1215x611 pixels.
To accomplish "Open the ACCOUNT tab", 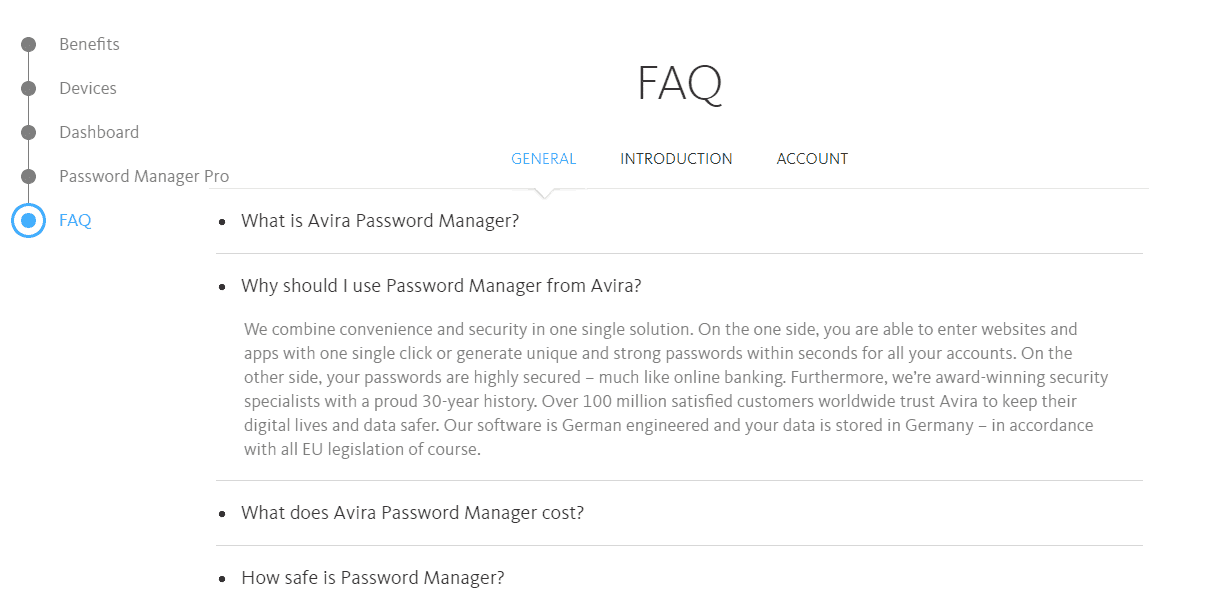I will (812, 158).
